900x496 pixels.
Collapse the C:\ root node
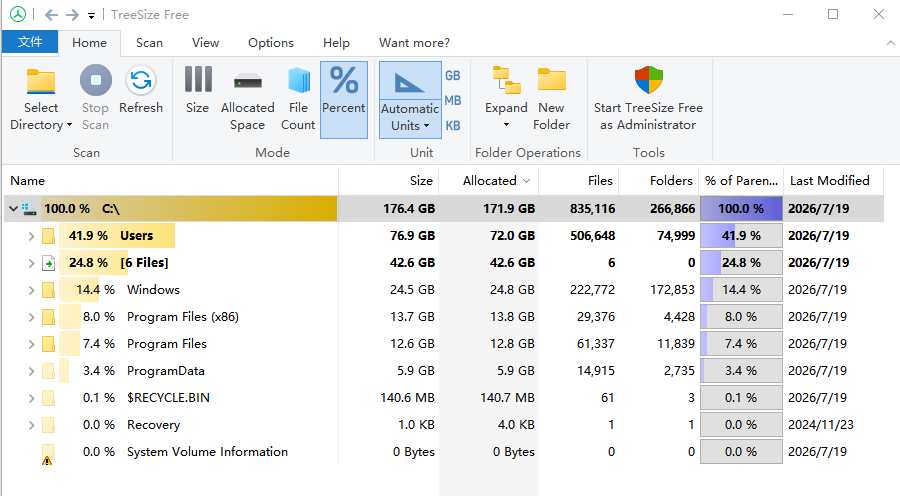13,209
